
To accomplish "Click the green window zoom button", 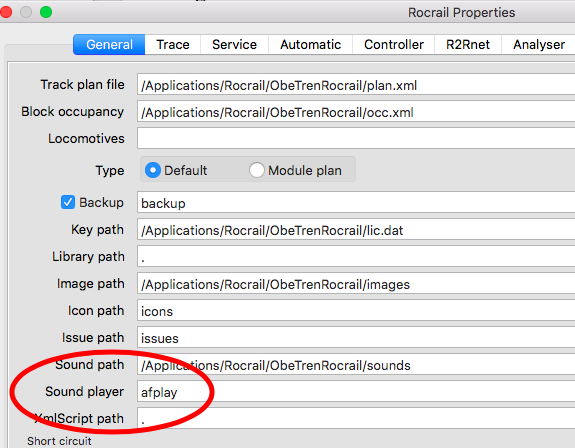I will 46,12.
